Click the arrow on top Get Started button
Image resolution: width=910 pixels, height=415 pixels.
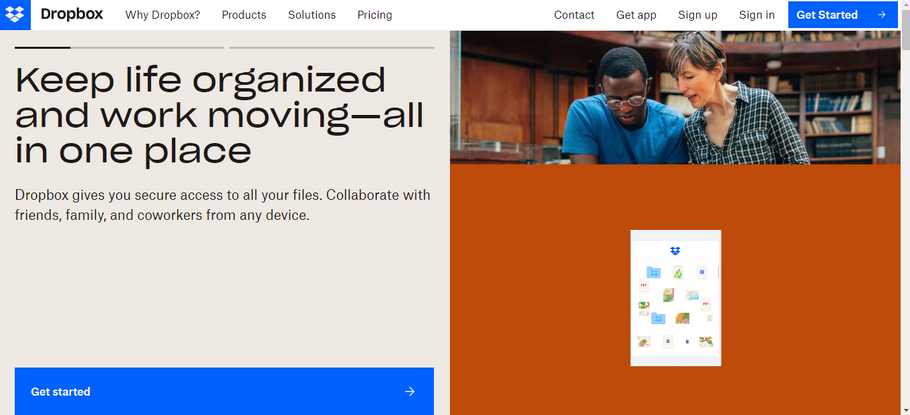pos(881,15)
